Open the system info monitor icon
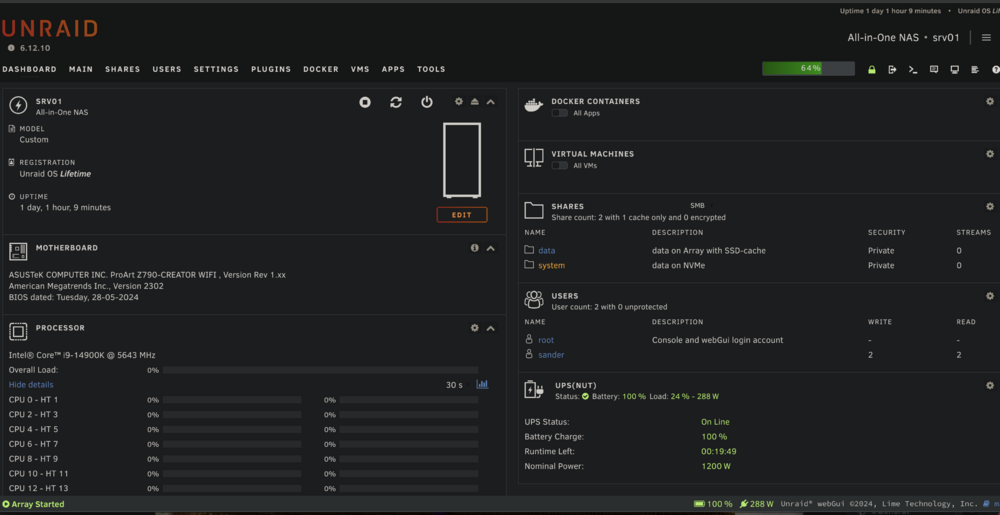This screenshot has width=1000, height=515. click(x=955, y=69)
